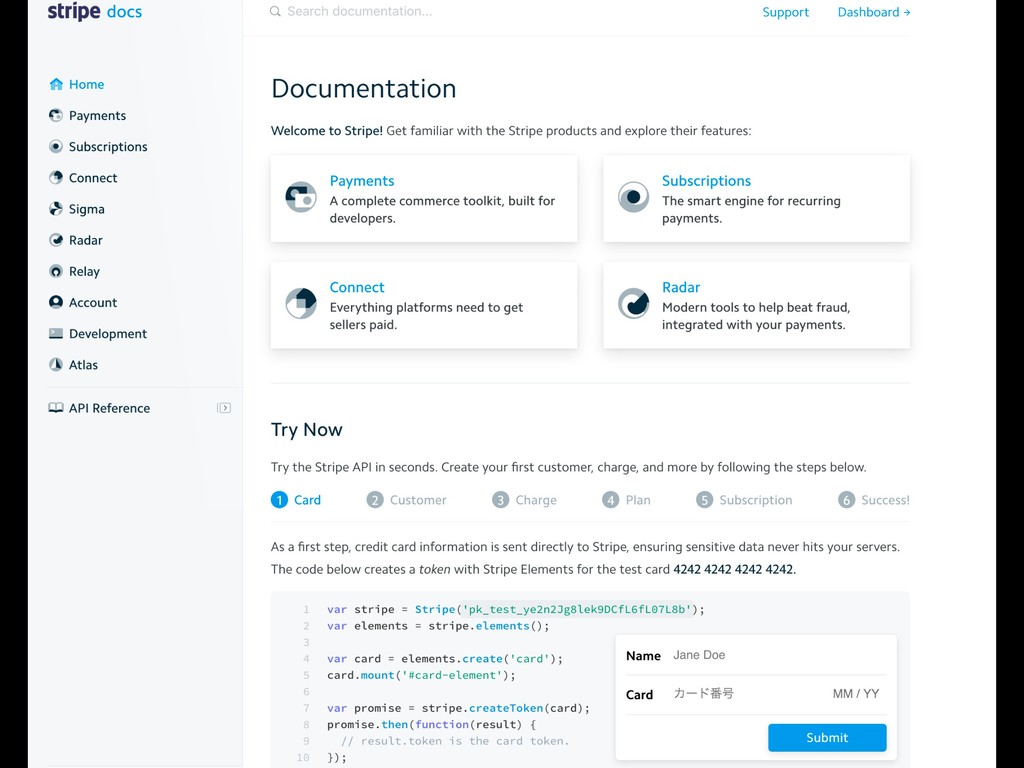
Task: Open the Support link
Action: [785, 12]
